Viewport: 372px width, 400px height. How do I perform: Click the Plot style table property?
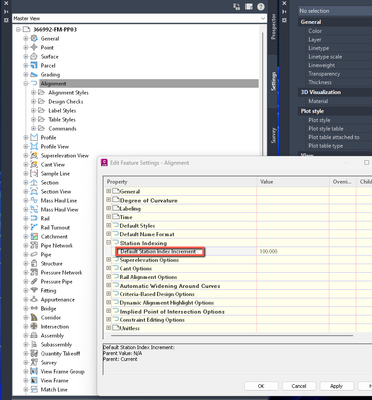pos(326,129)
